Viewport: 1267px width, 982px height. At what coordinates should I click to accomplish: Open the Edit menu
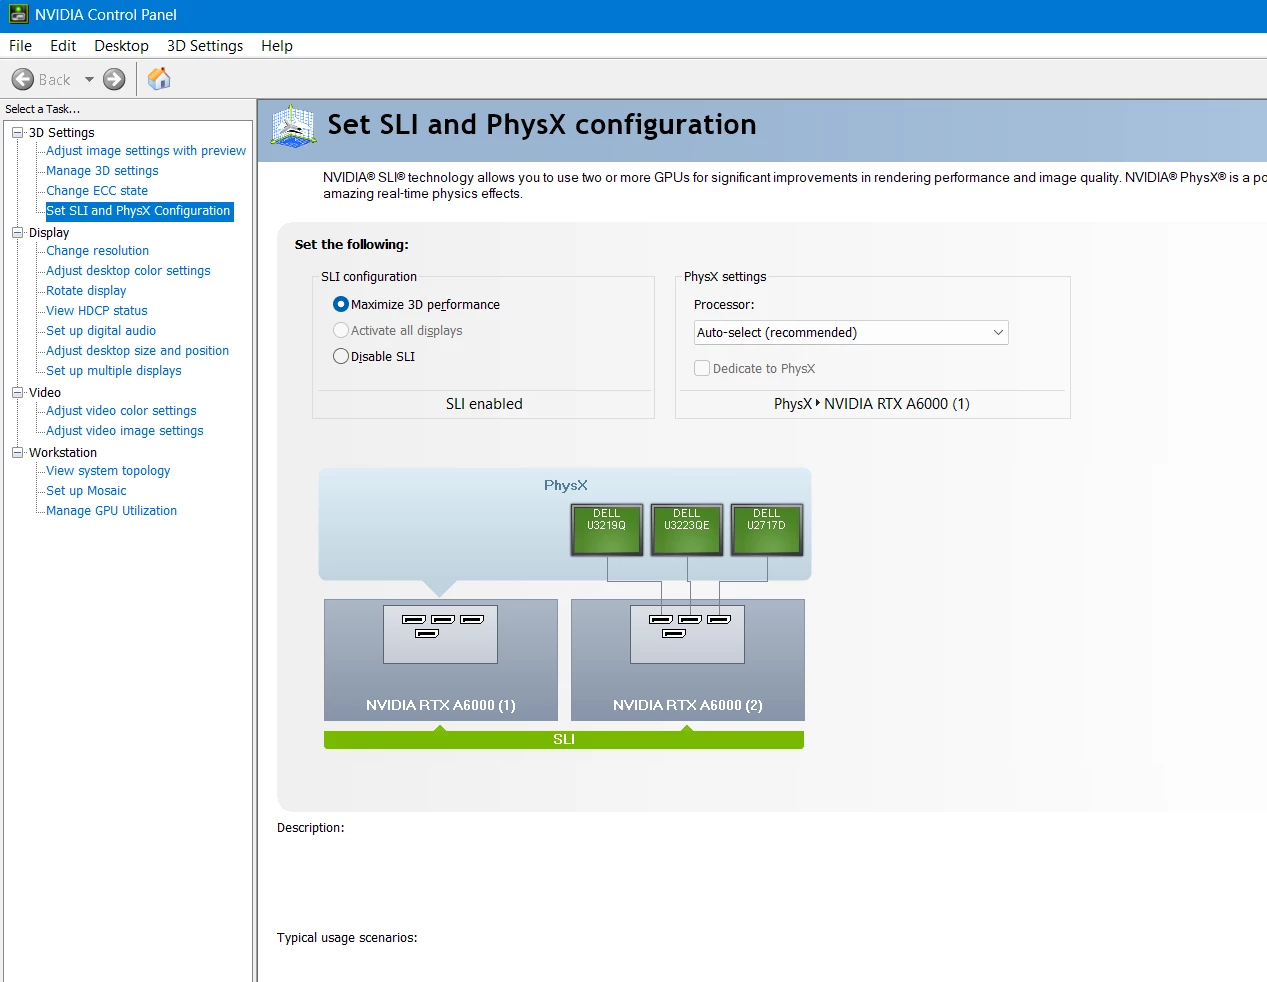tap(63, 45)
